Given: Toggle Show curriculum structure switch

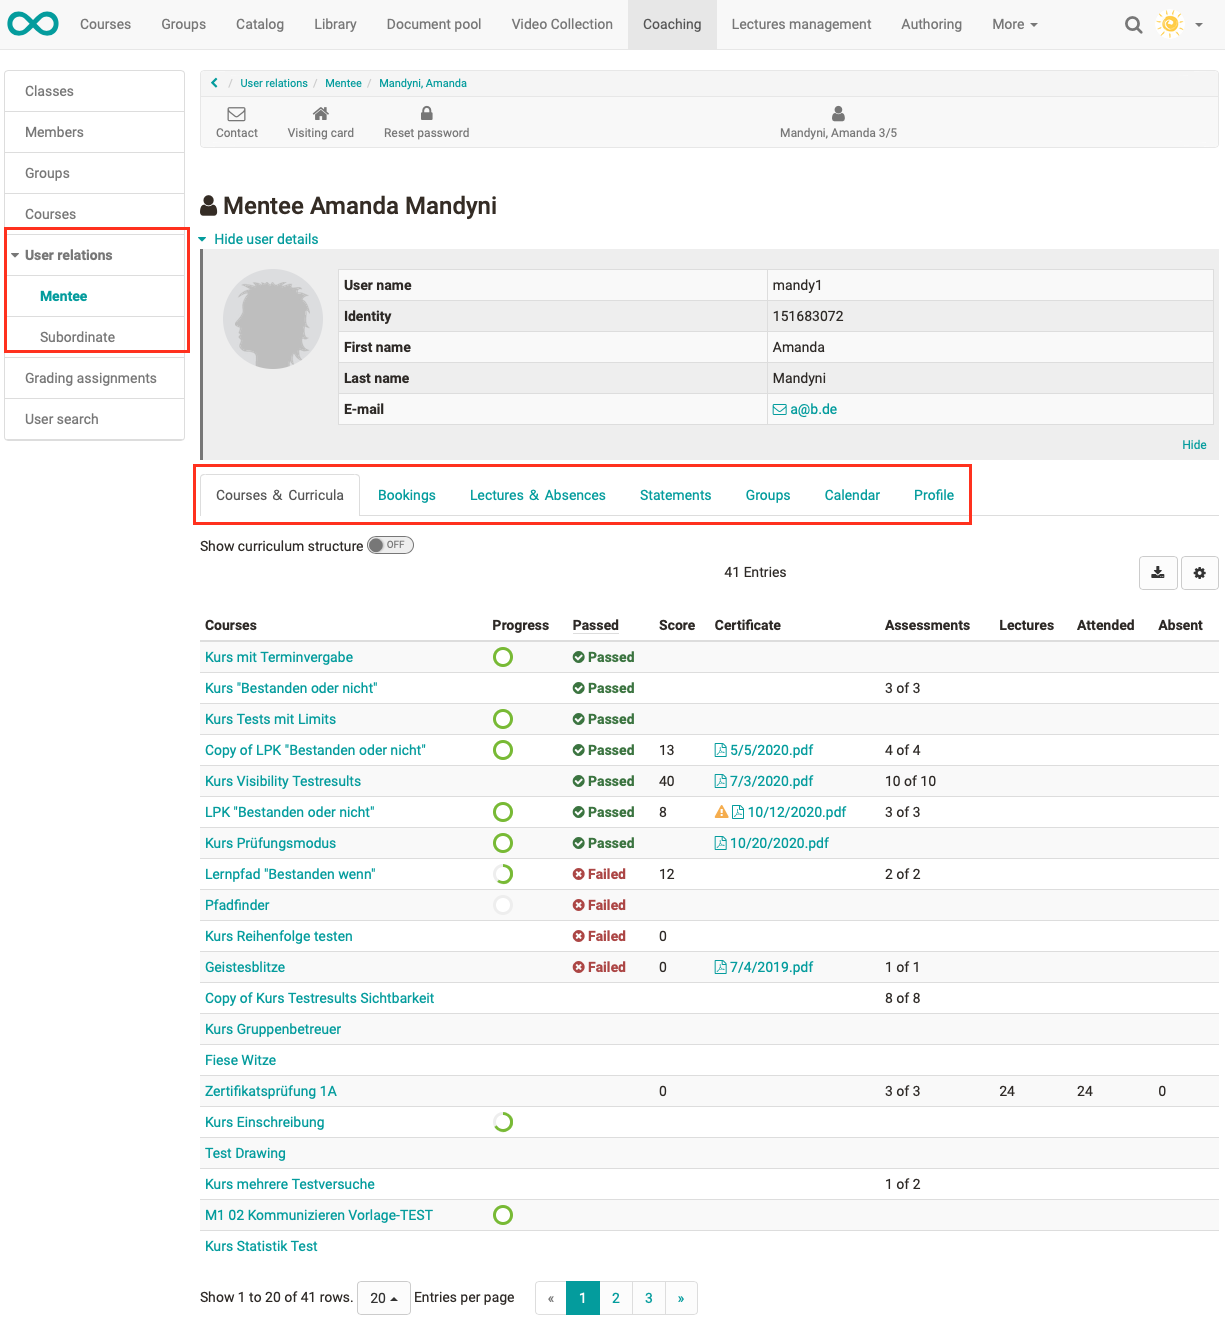Looking at the screenshot, I should coord(390,545).
